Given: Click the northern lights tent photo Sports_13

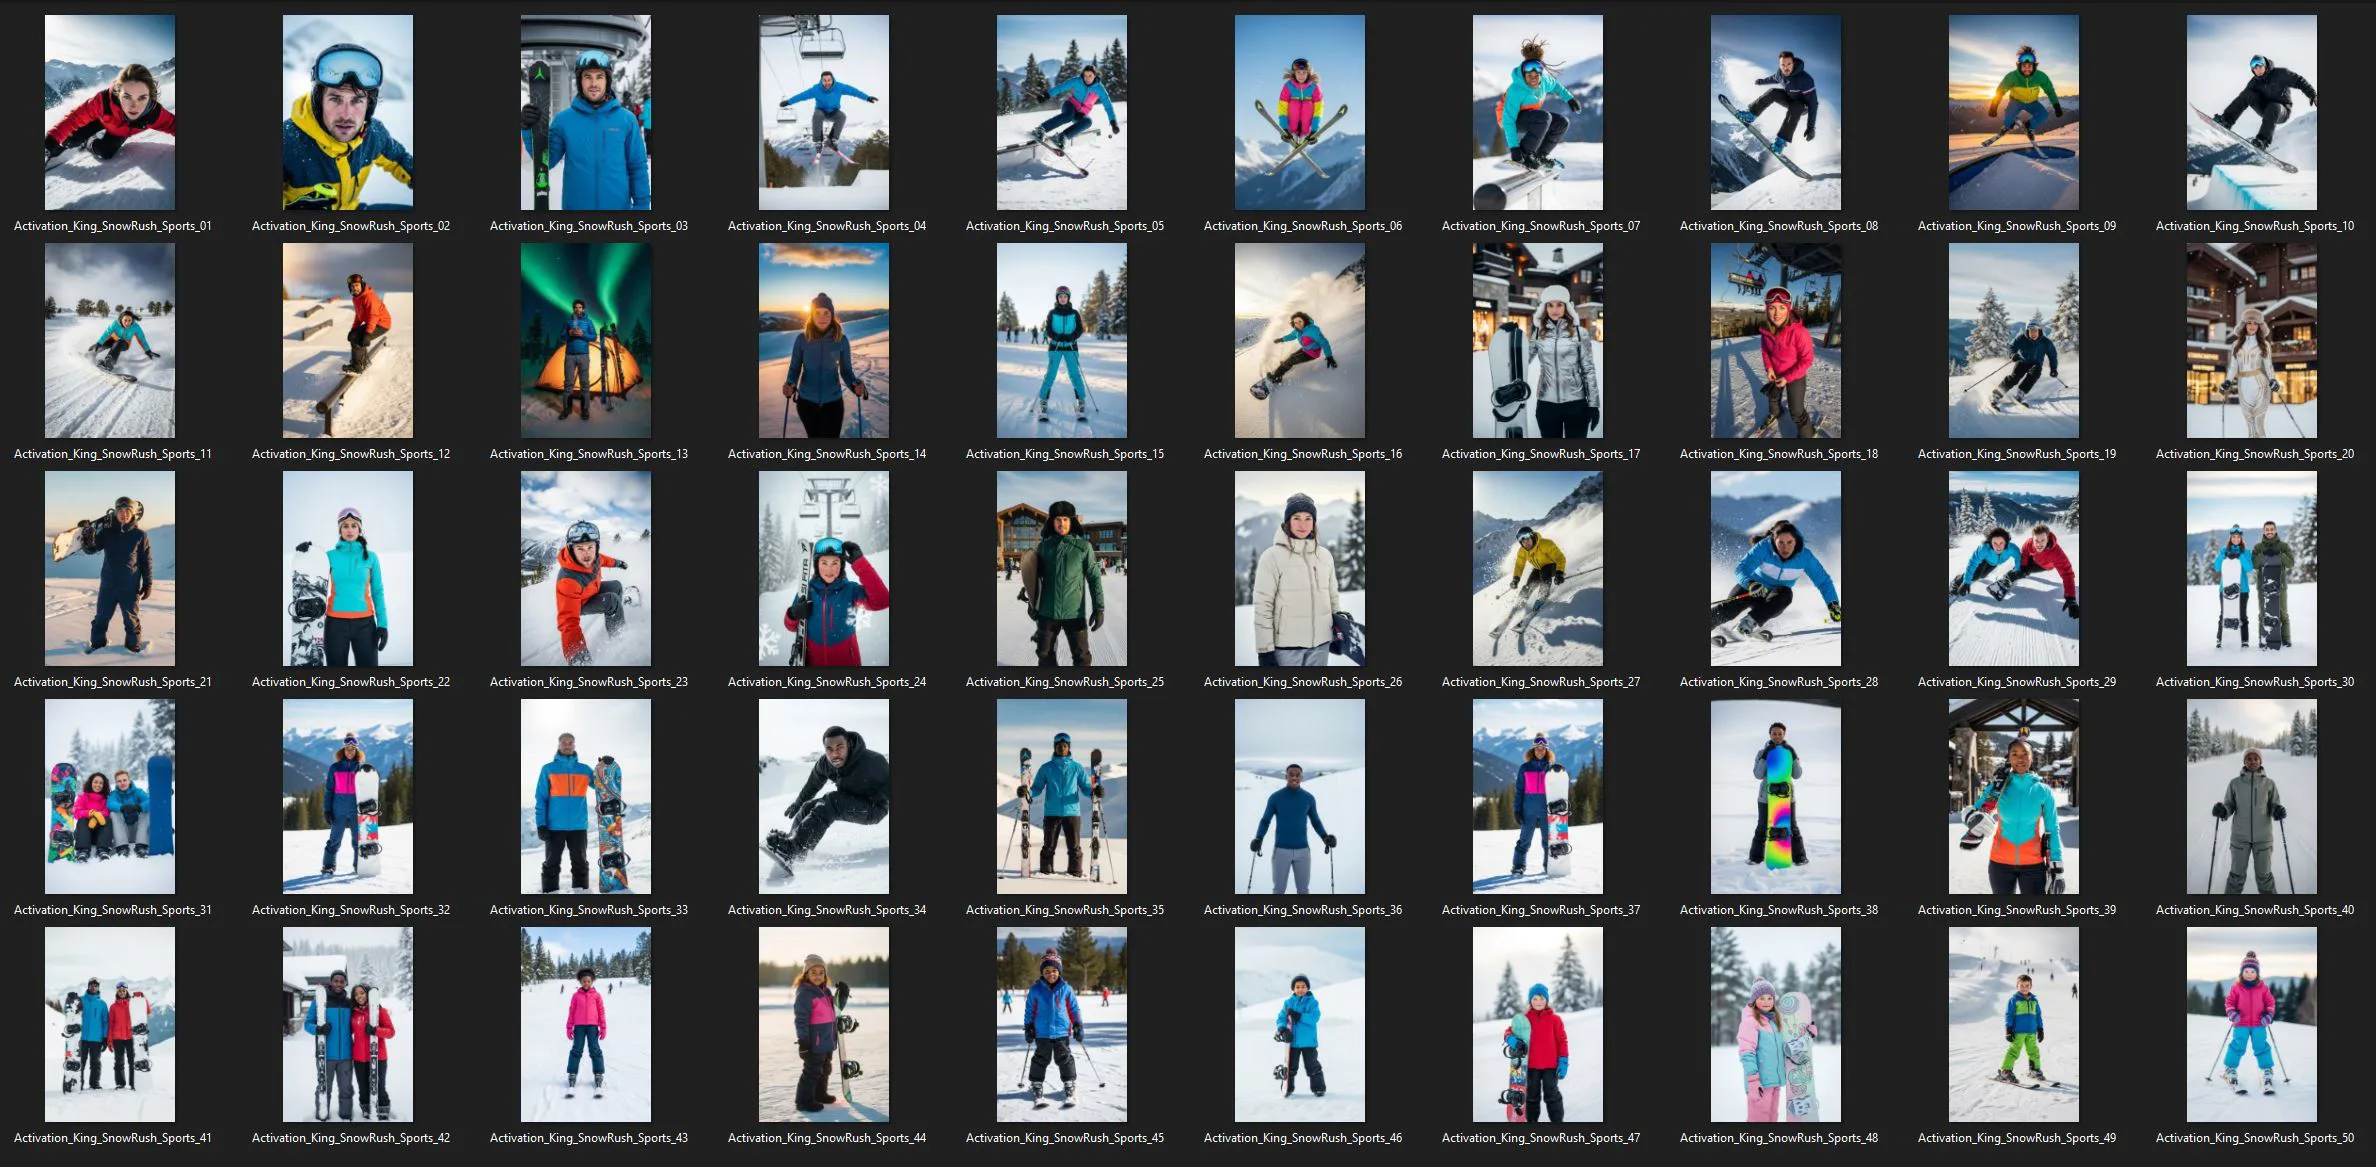Looking at the screenshot, I should point(586,340).
